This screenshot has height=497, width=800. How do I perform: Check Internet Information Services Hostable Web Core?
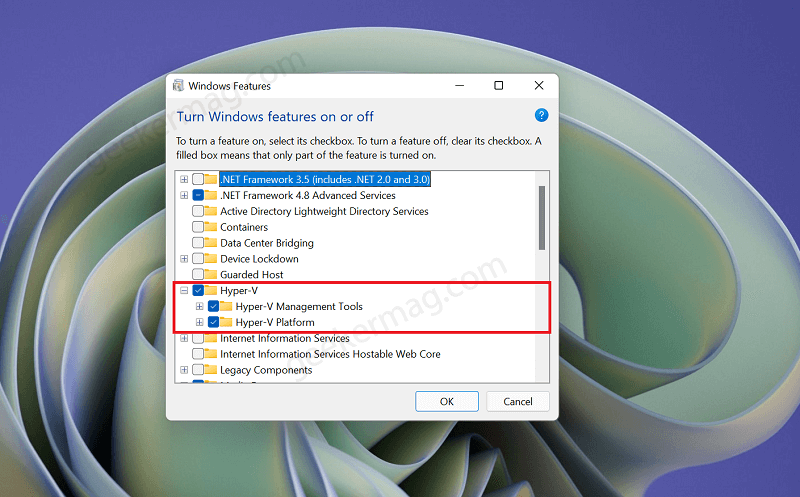pos(198,354)
